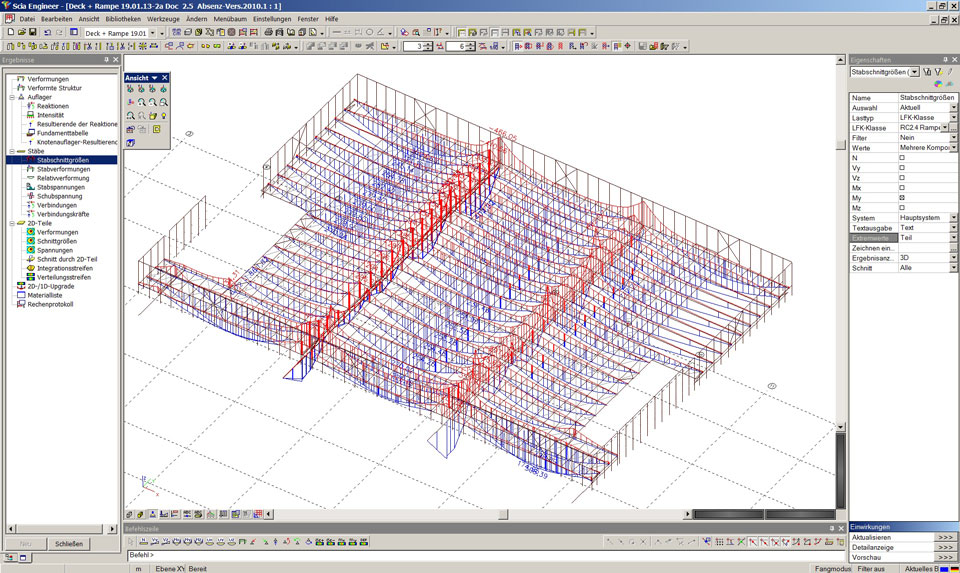Uncheck the My component checkbox
Image resolution: width=960 pixels, height=573 pixels.
point(902,198)
